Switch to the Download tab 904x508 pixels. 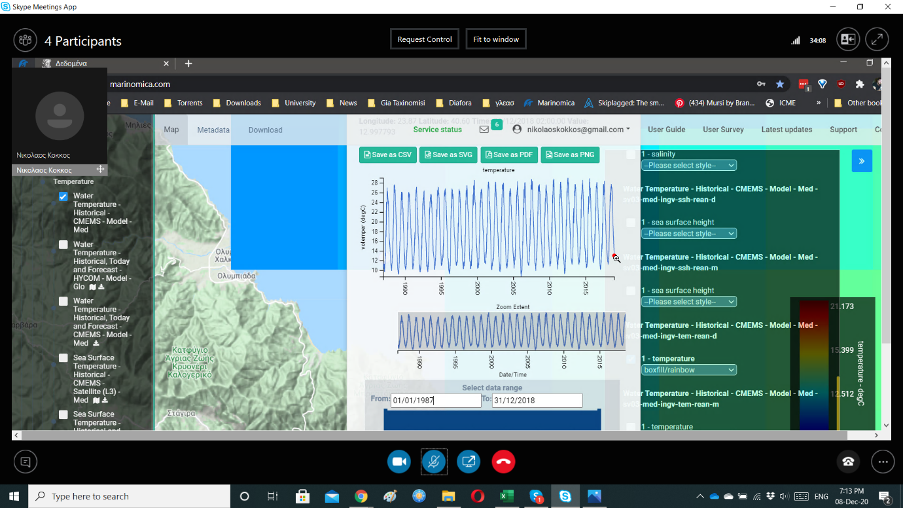[x=265, y=130]
